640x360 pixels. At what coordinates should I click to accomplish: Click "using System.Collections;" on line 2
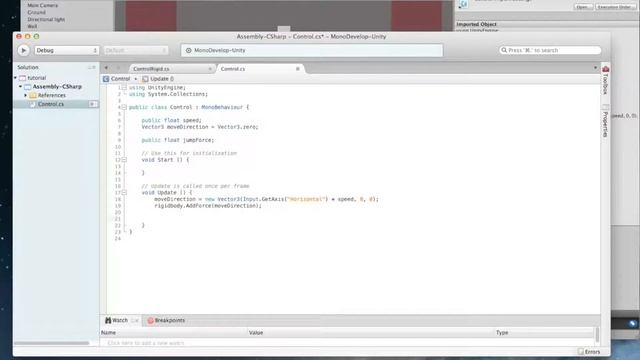tap(168, 94)
